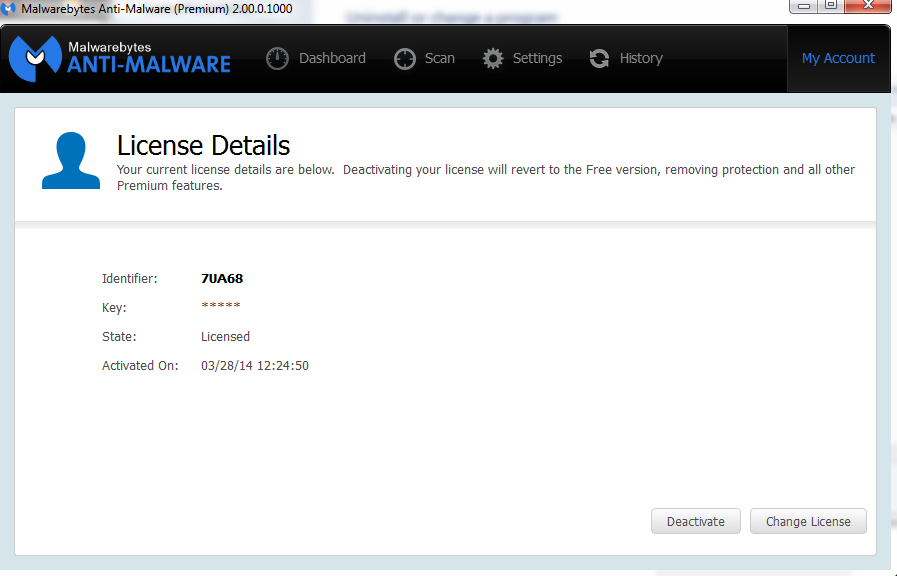The height and width of the screenshot is (576, 897).
Task: Click the Change License button
Action: [x=808, y=521]
